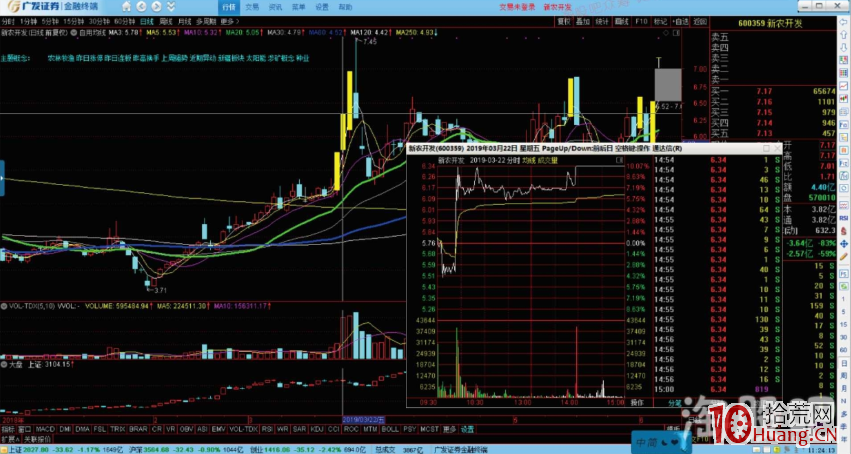Select KDJ indicator tab
Screen dimensions: 851x454
tap(316, 429)
